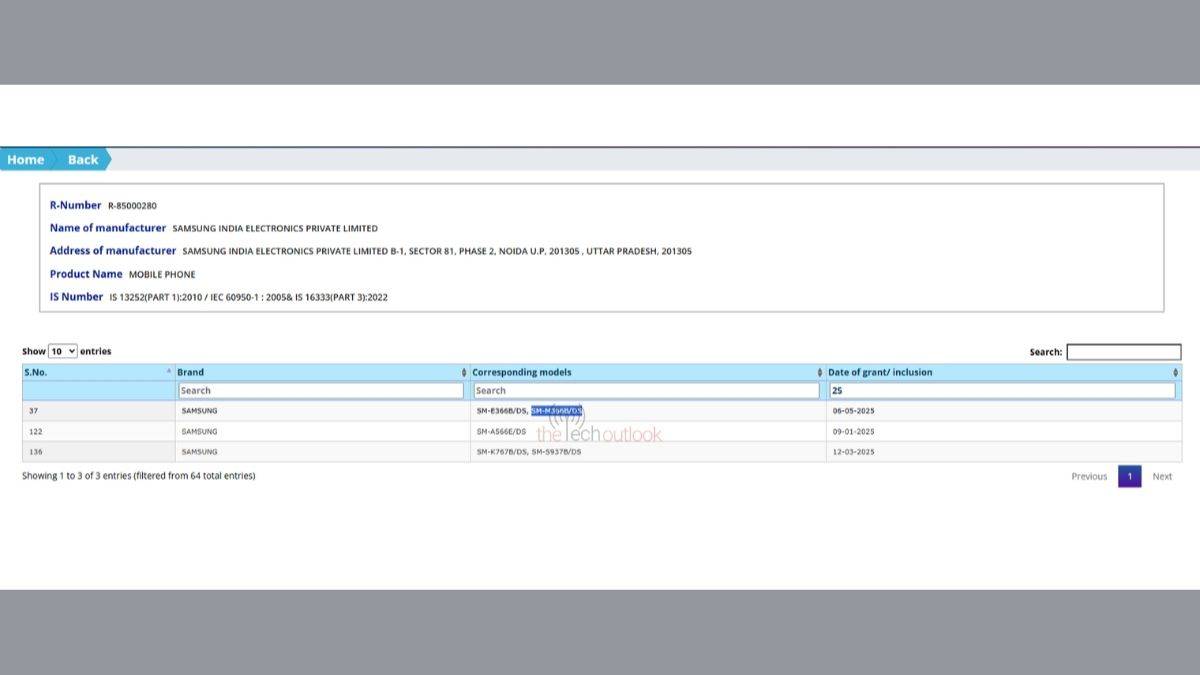Select the S.No. 136 cell
This screenshot has width=1200, height=675.
click(x=98, y=452)
